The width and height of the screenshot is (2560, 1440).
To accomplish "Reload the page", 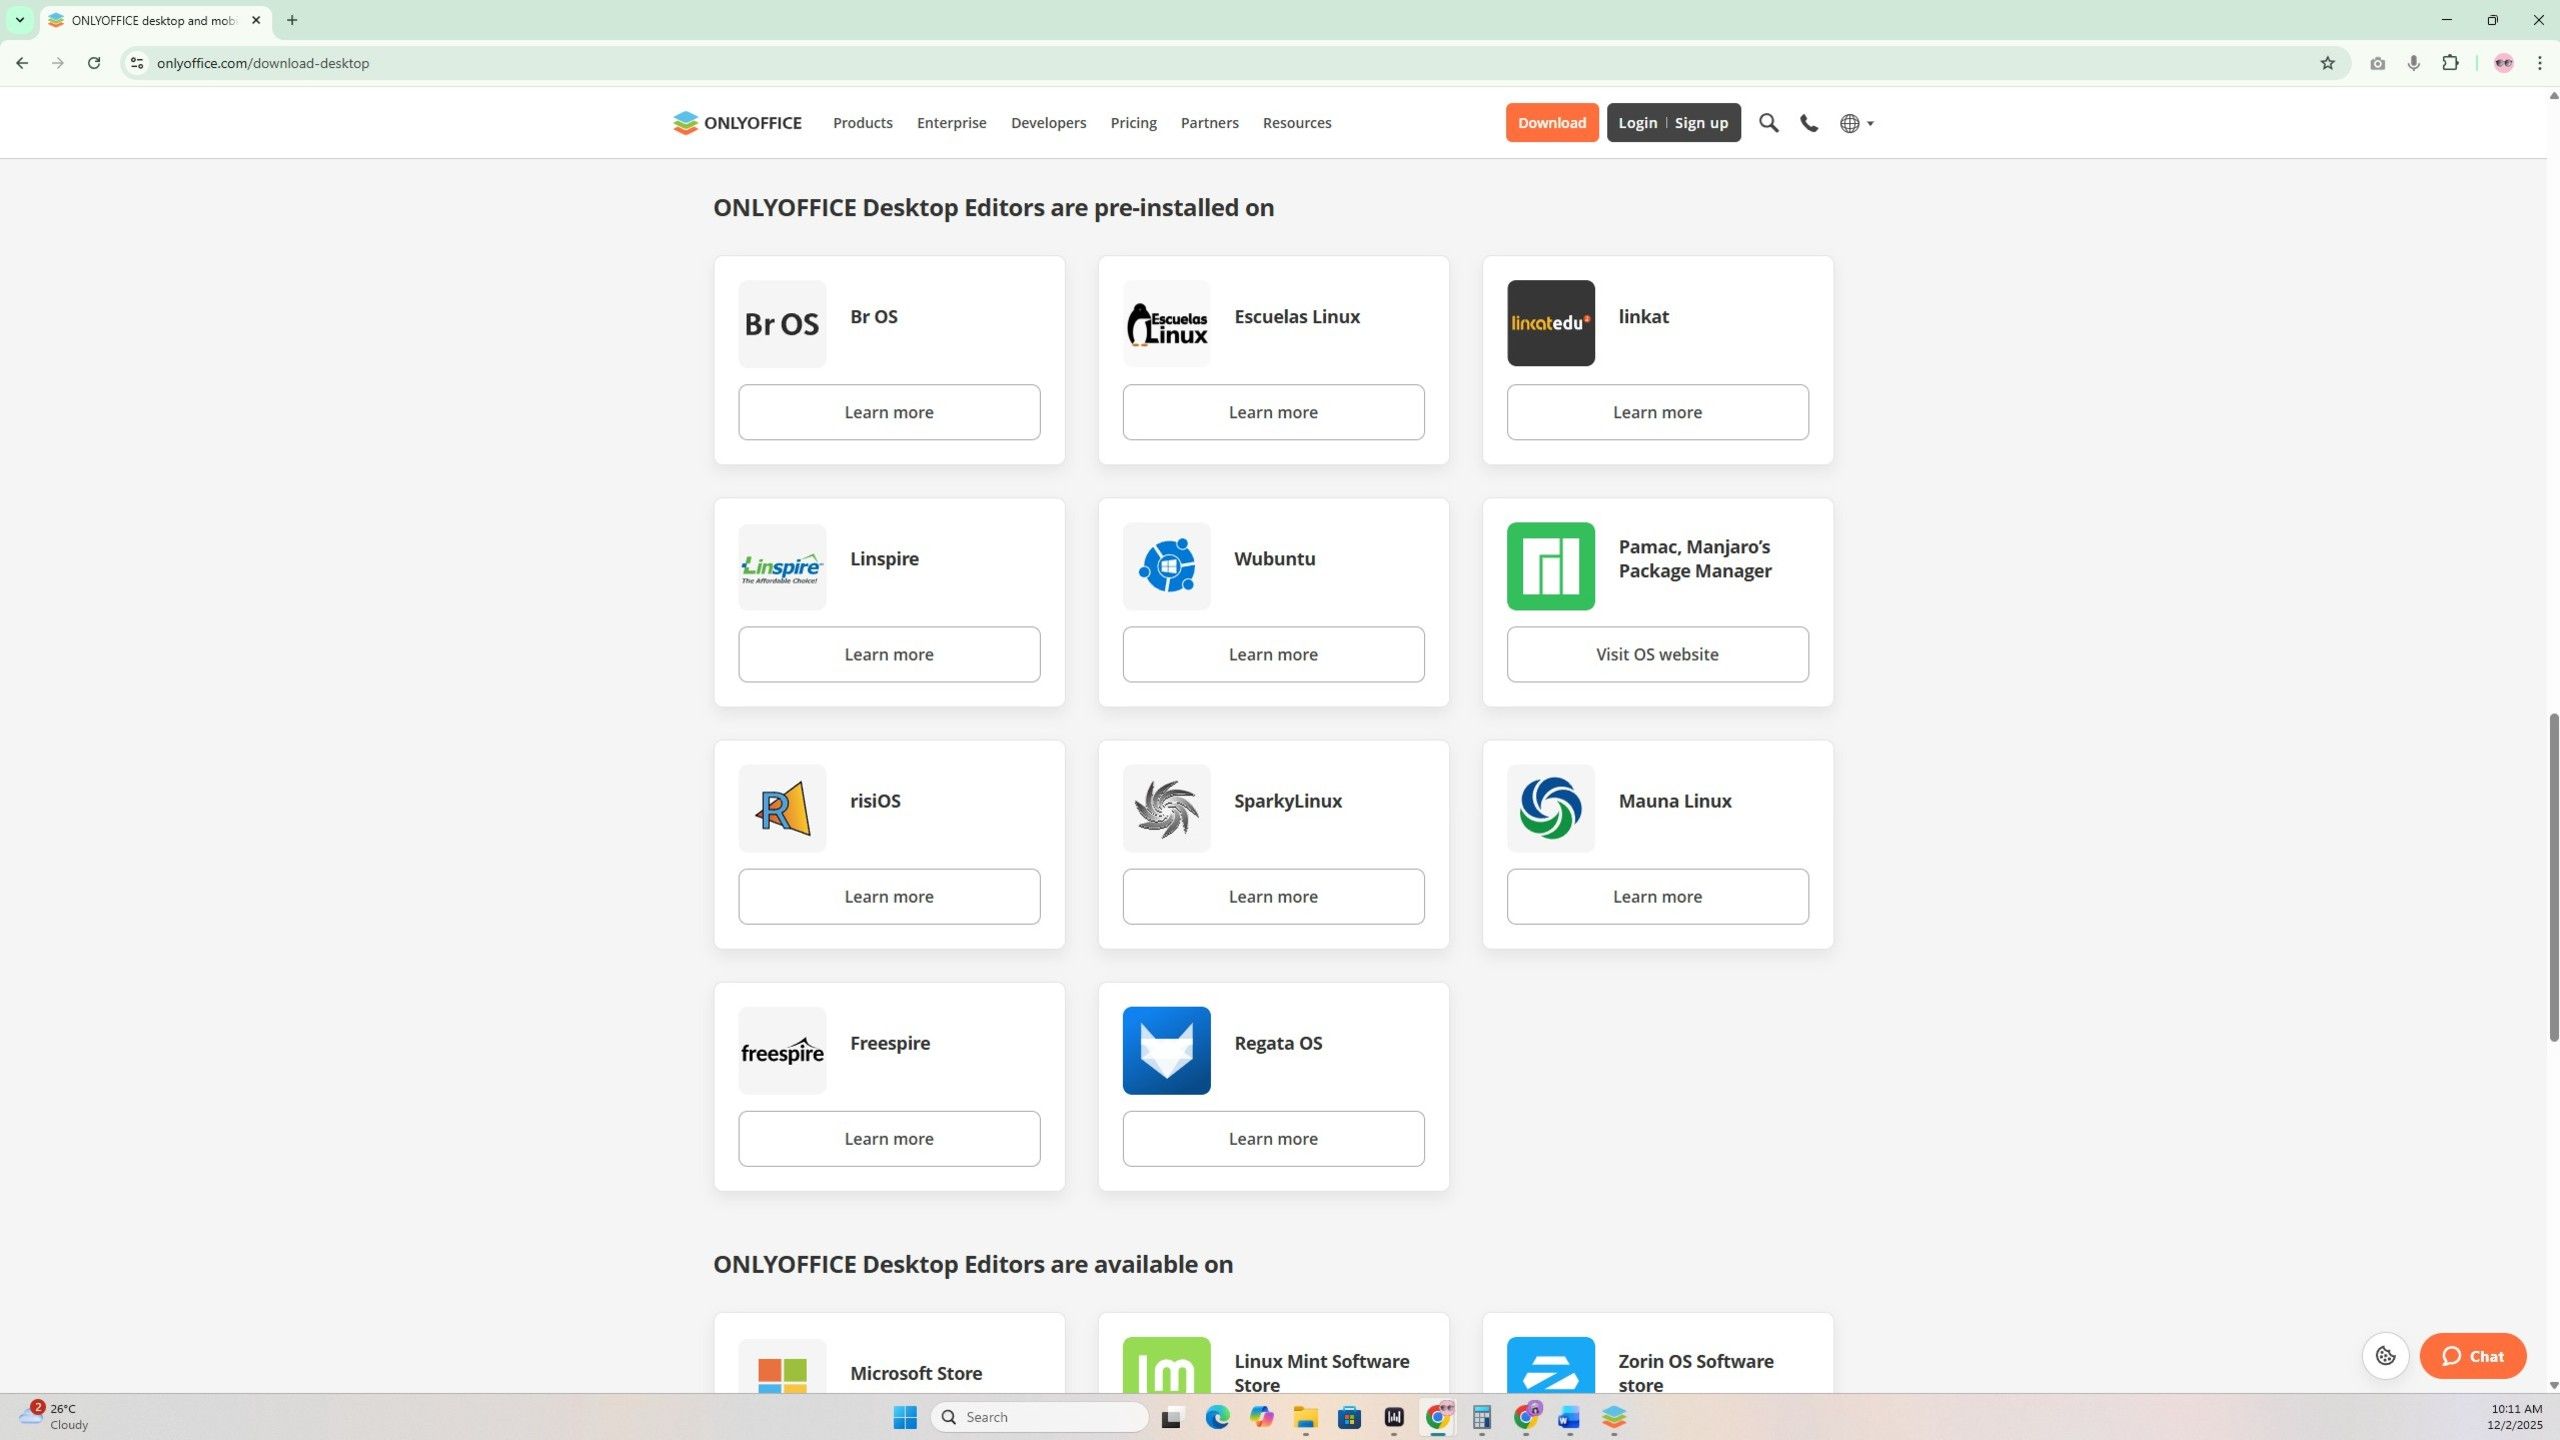I will pos(94,63).
